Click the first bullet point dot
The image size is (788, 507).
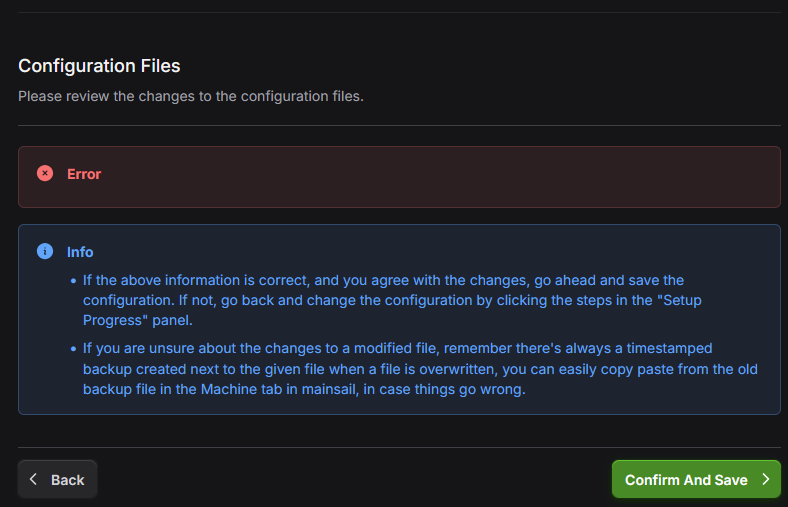coord(73,280)
